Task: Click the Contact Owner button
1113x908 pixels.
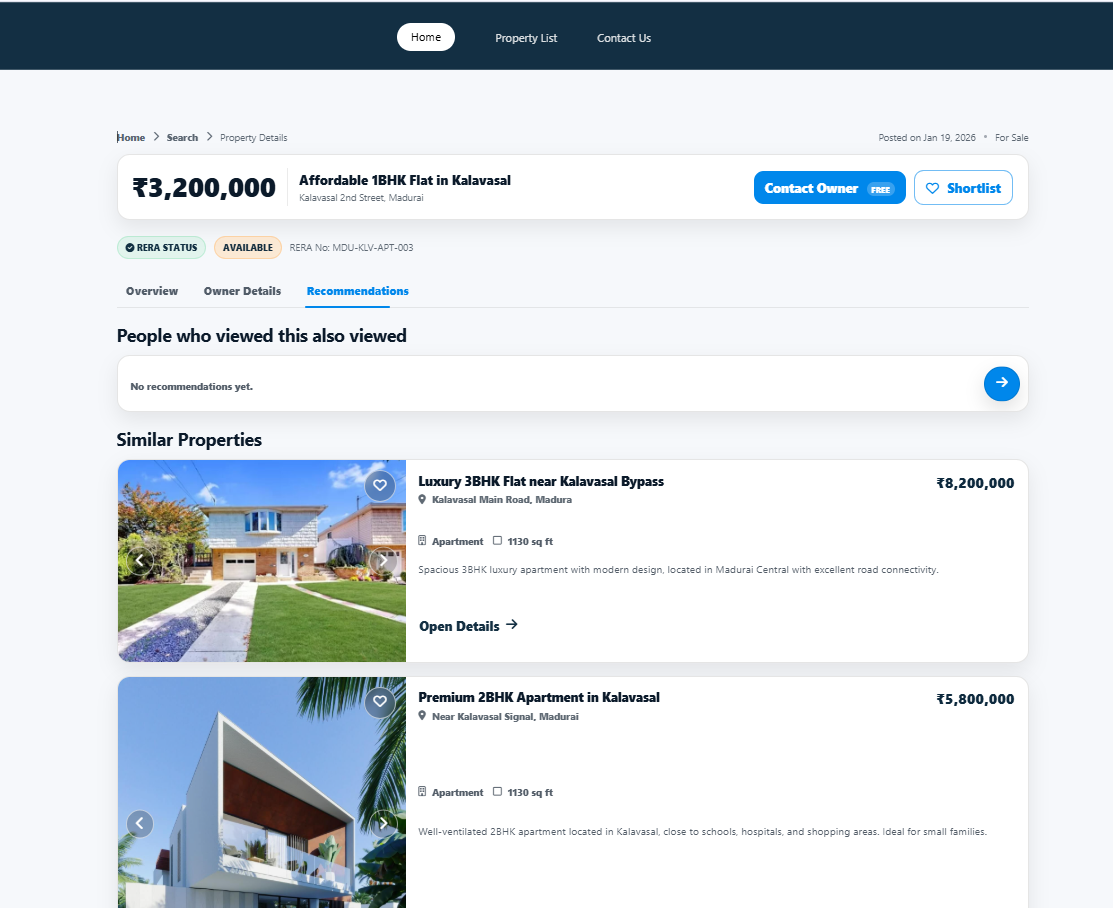Action: (829, 188)
